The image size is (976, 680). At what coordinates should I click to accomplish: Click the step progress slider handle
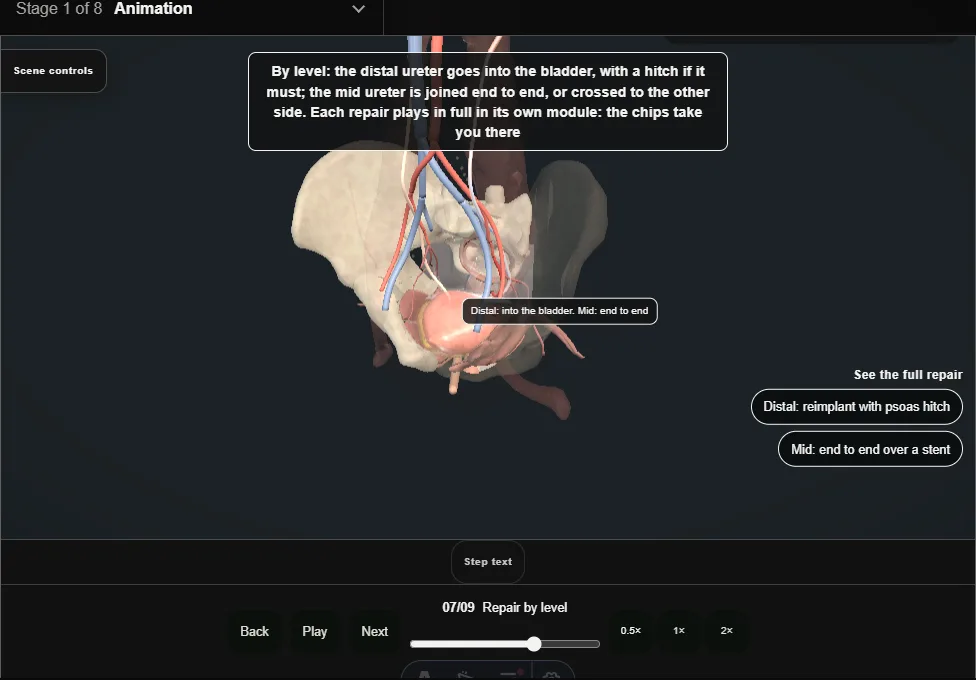(533, 644)
